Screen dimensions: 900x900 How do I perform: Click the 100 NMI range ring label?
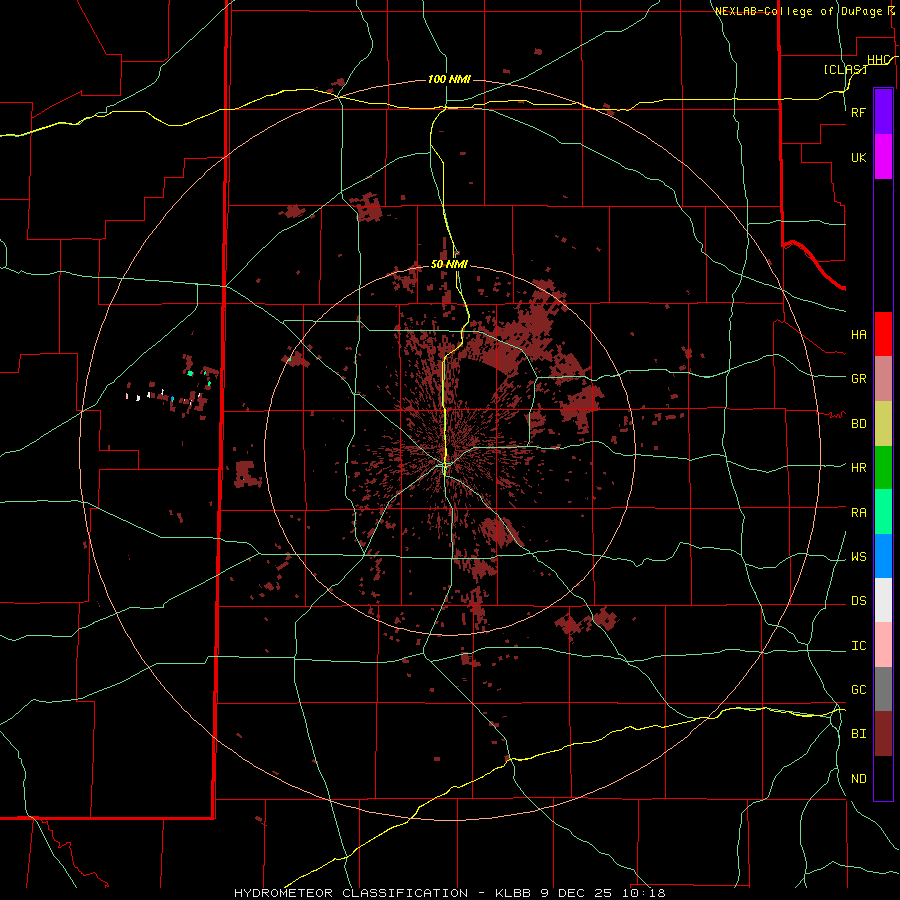click(x=449, y=79)
